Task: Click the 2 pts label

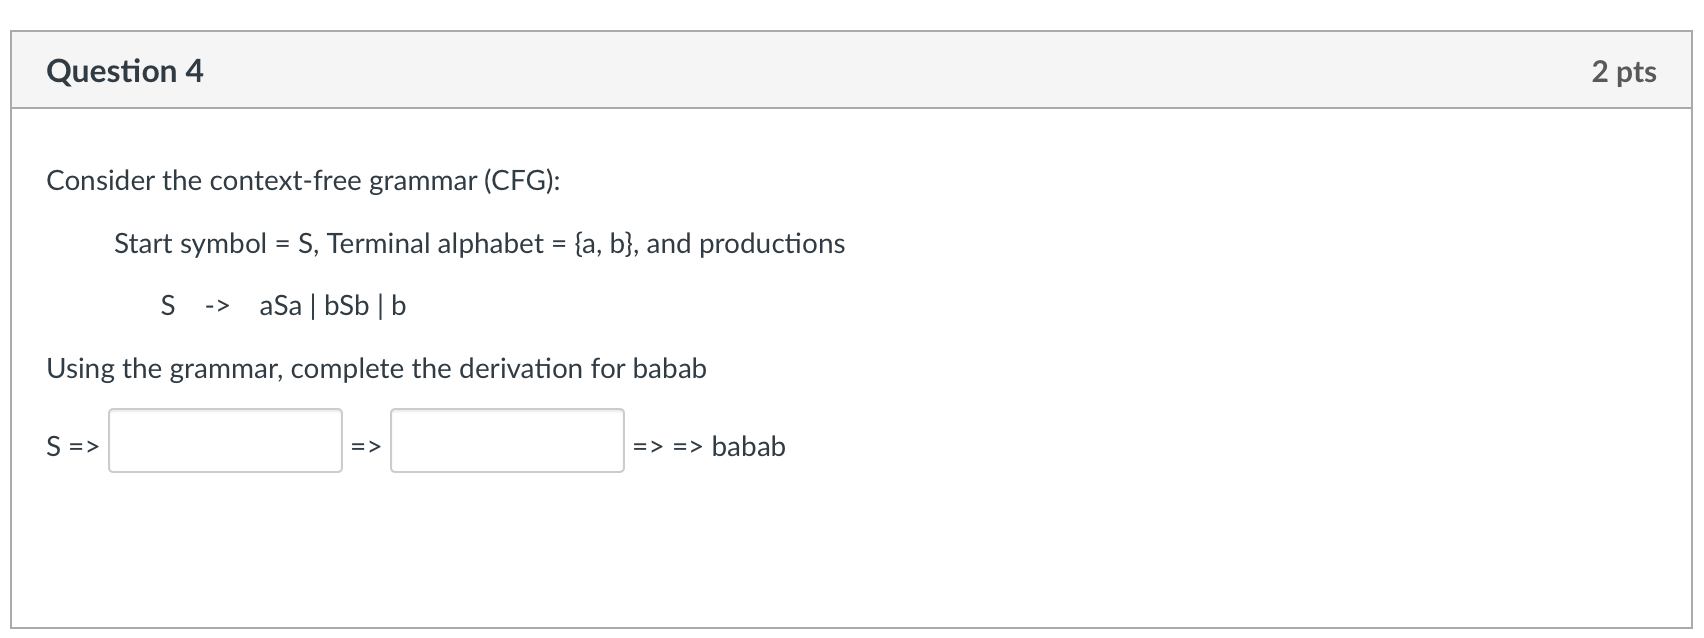Action: [1624, 71]
